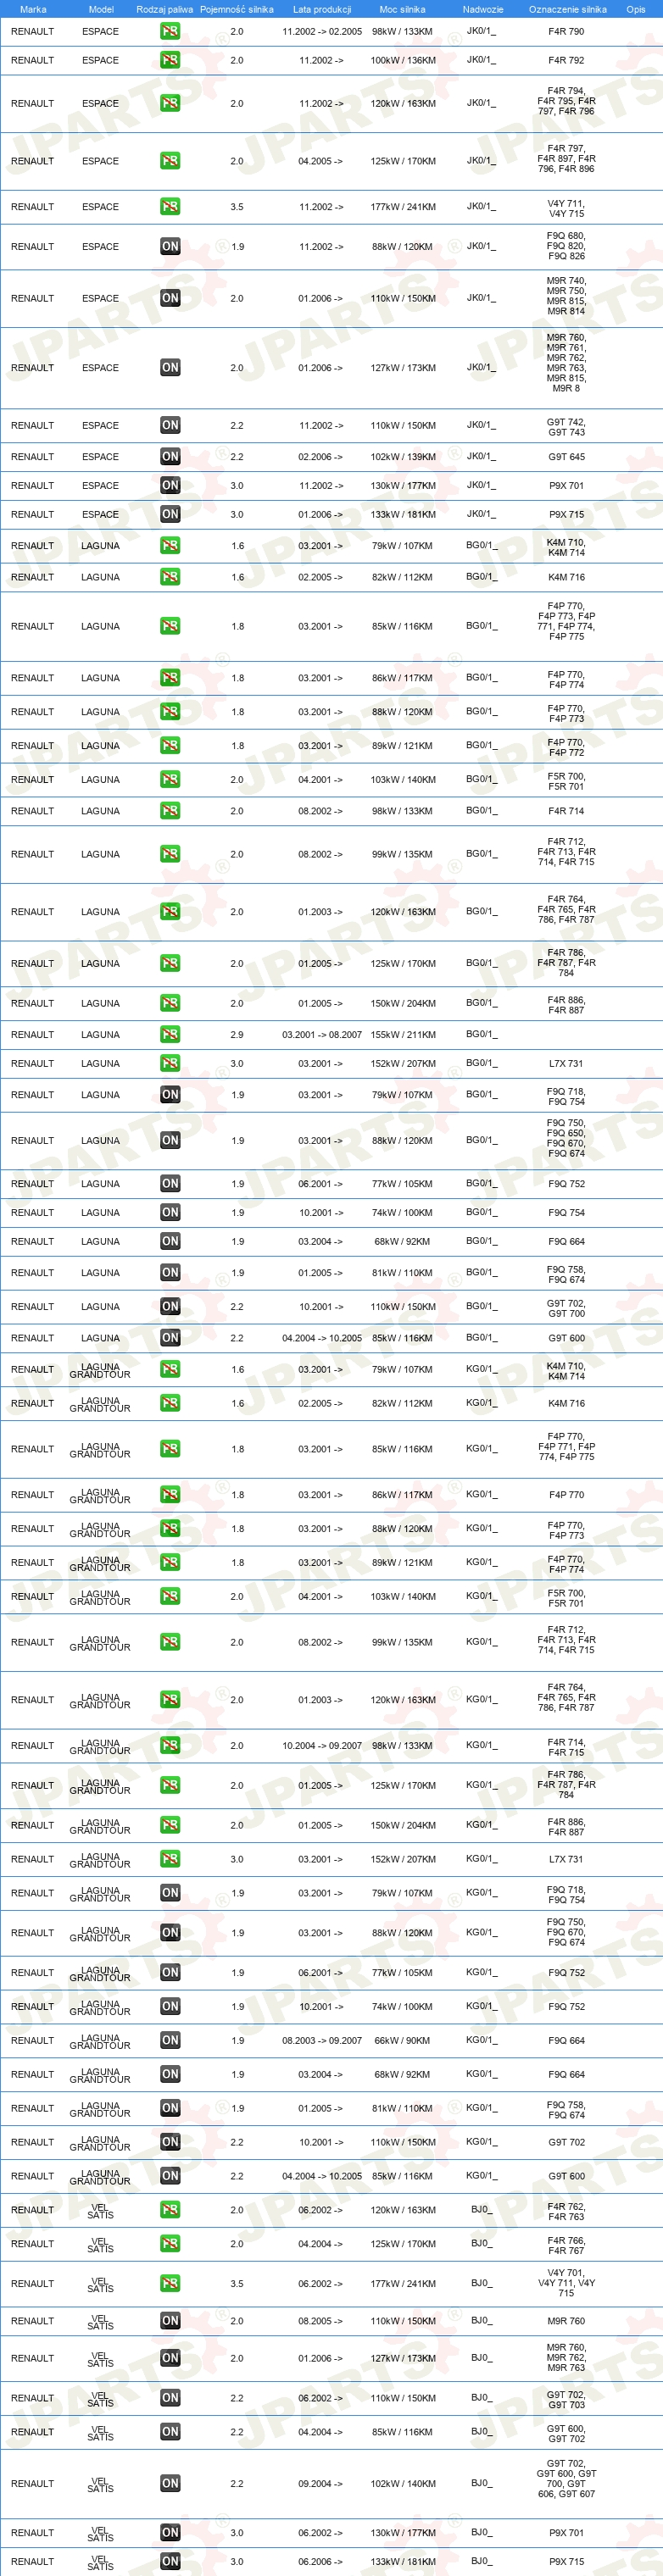Click the F4R 790 engine code cell
Screen dimensions: 663x2576
566,31
